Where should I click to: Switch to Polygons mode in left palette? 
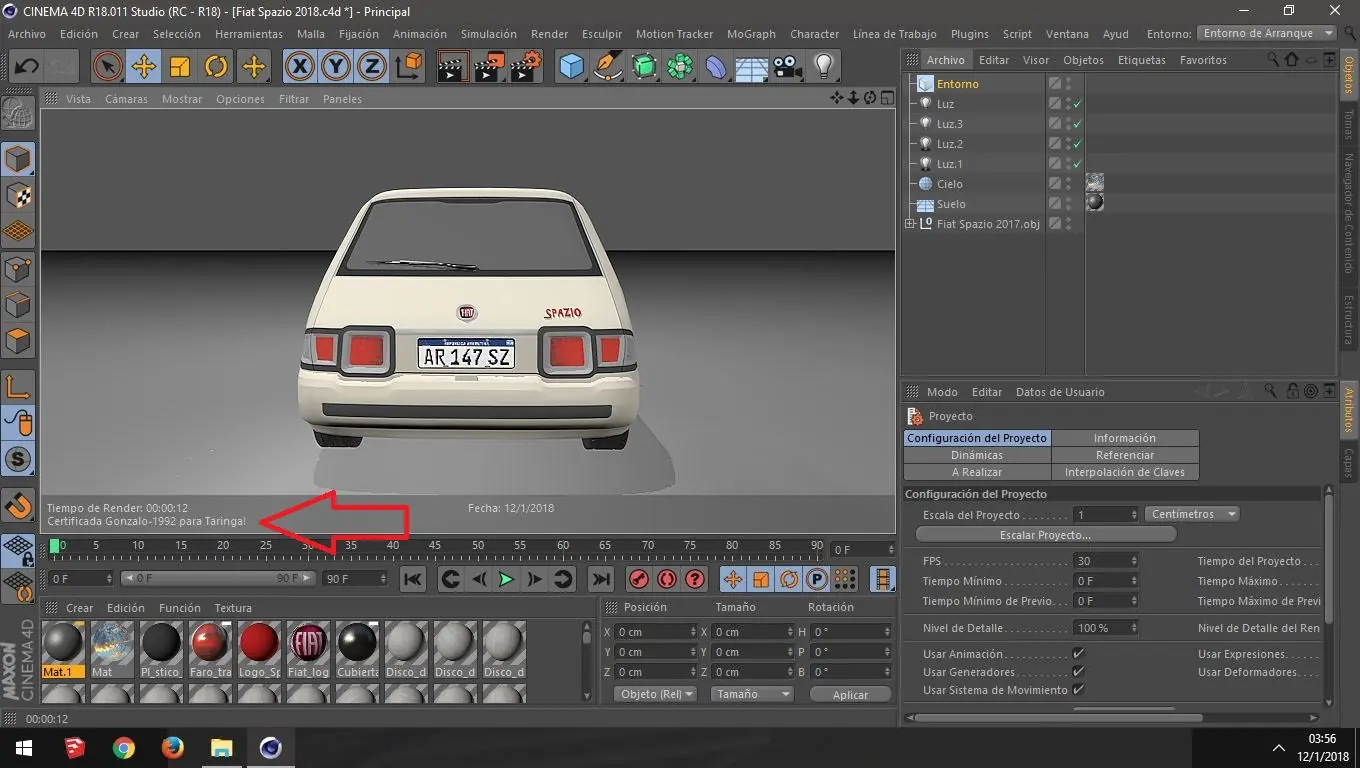18,341
